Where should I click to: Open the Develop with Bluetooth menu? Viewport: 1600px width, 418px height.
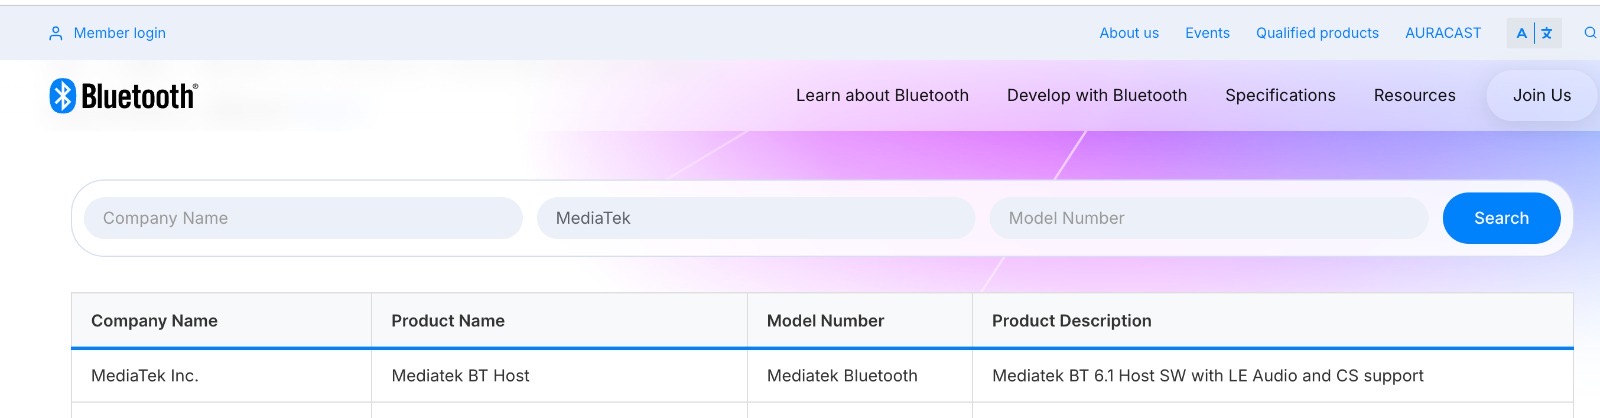pyautogui.click(x=1097, y=96)
